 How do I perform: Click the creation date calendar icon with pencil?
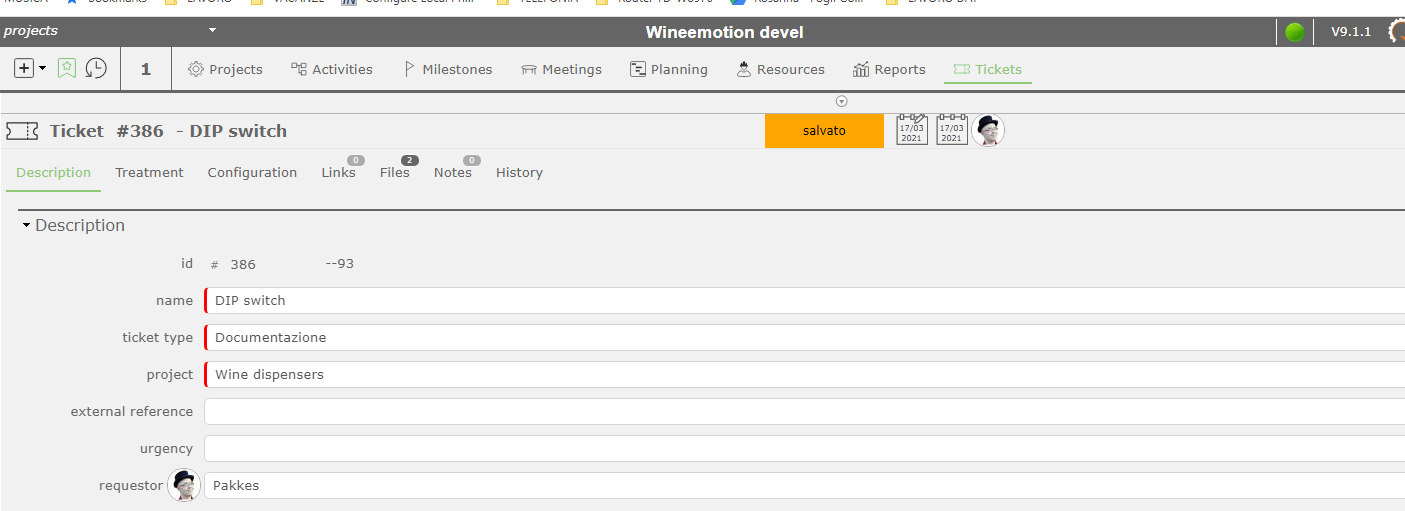912,130
